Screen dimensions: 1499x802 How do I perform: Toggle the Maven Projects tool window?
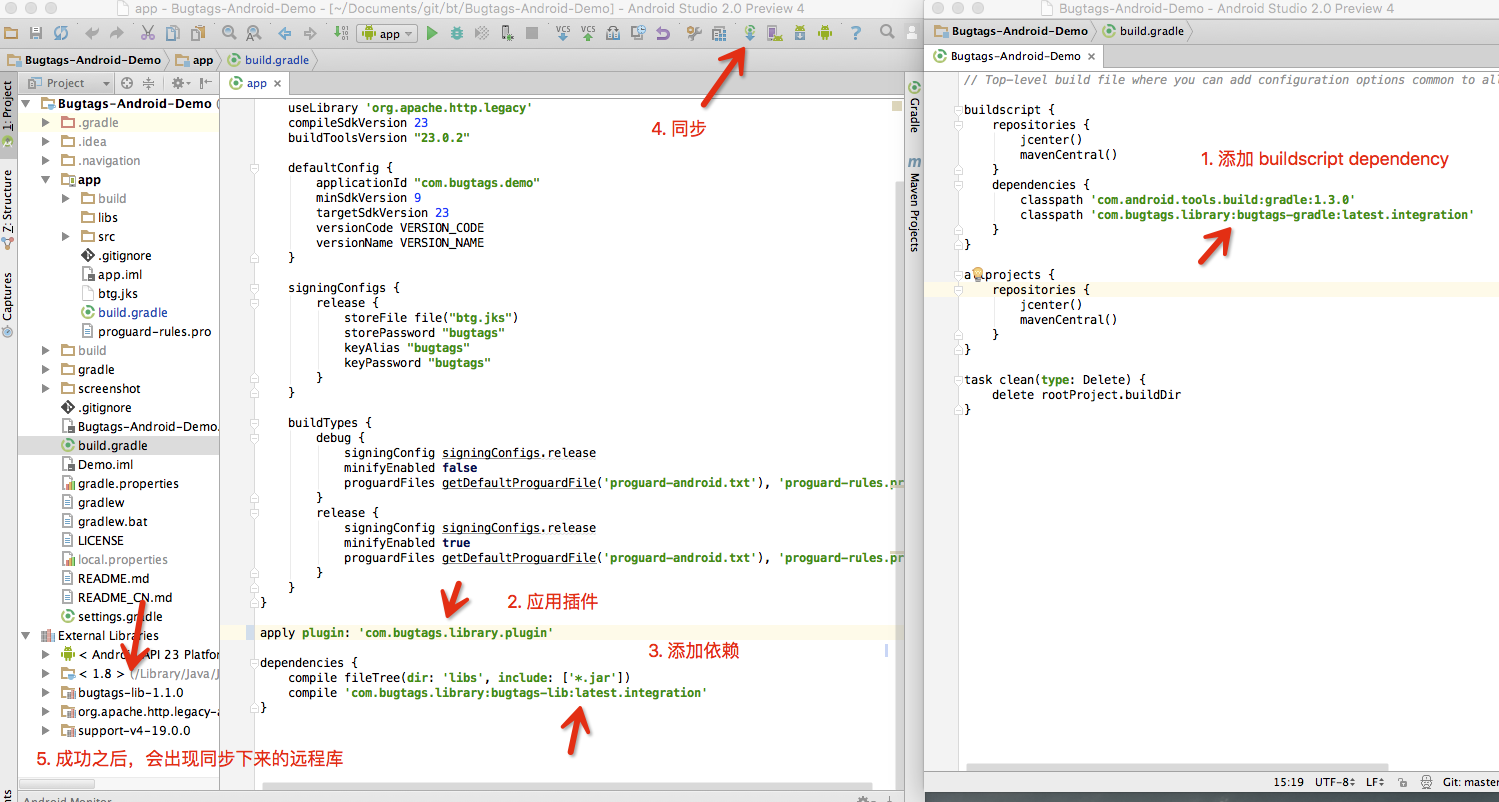coord(914,204)
